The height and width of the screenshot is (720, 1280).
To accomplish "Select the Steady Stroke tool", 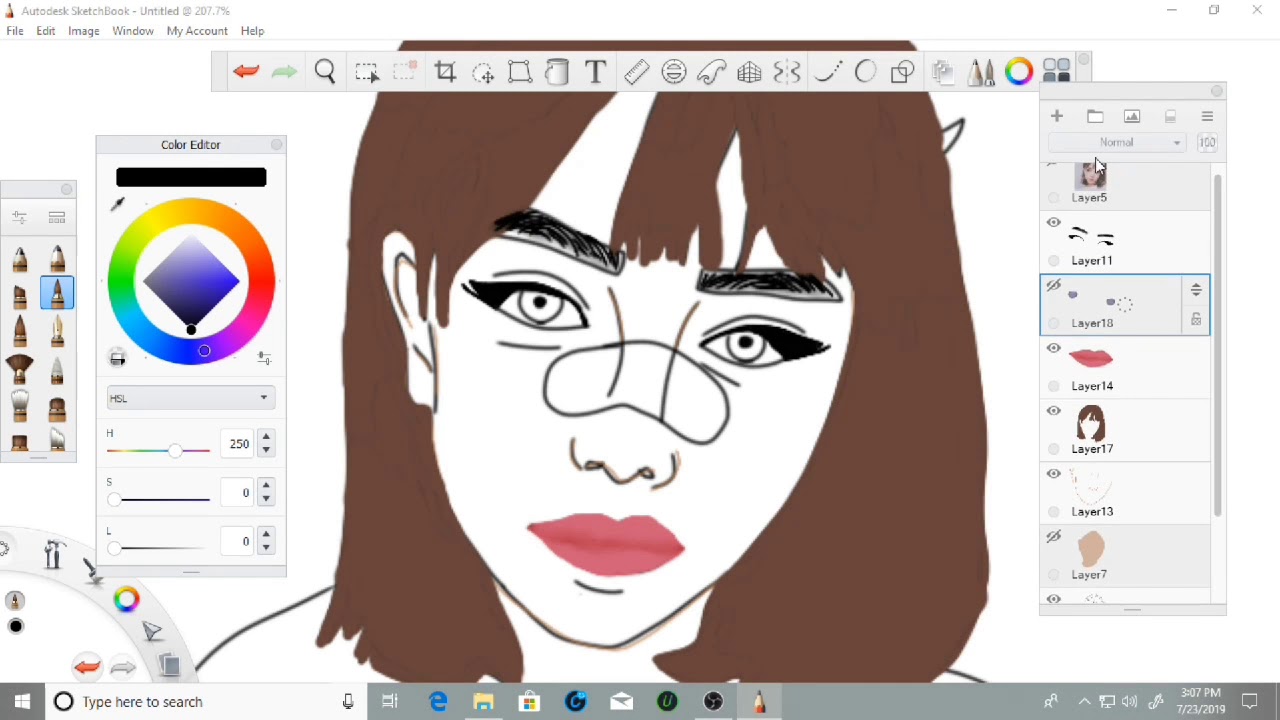I will [x=827, y=72].
